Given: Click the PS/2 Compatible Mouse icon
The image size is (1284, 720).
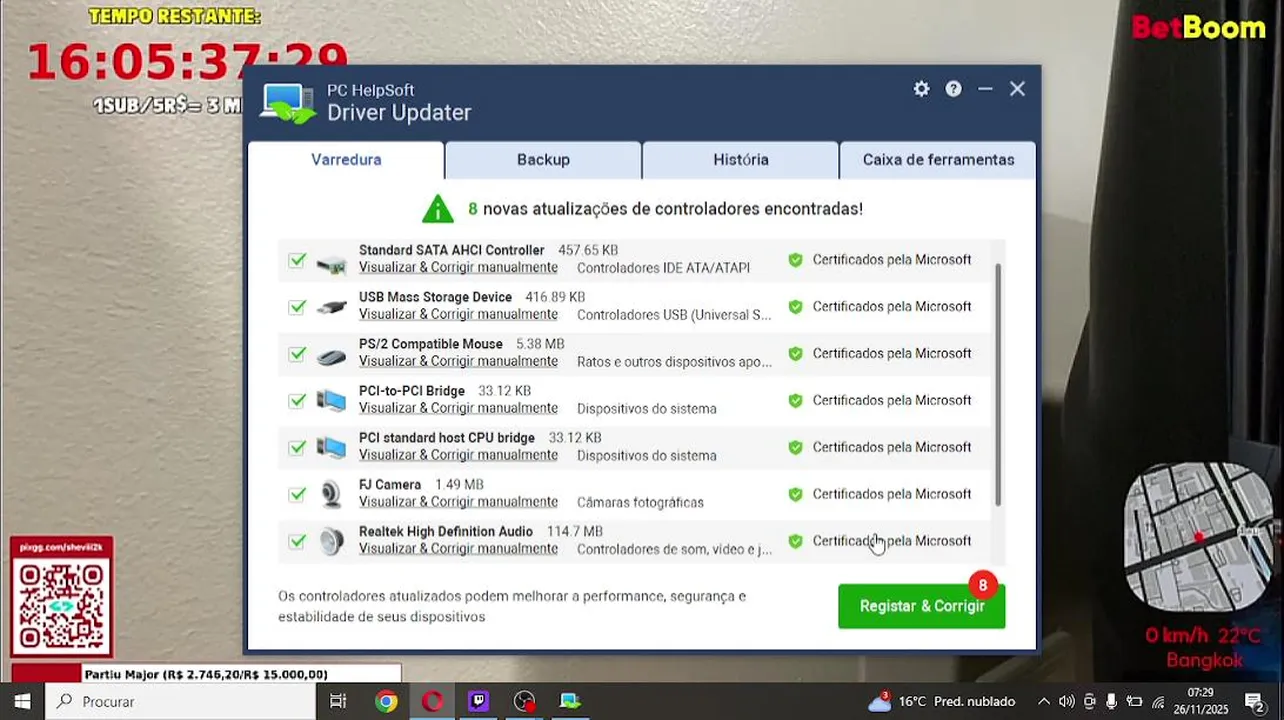Looking at the screenshot, I should (331, 355).
